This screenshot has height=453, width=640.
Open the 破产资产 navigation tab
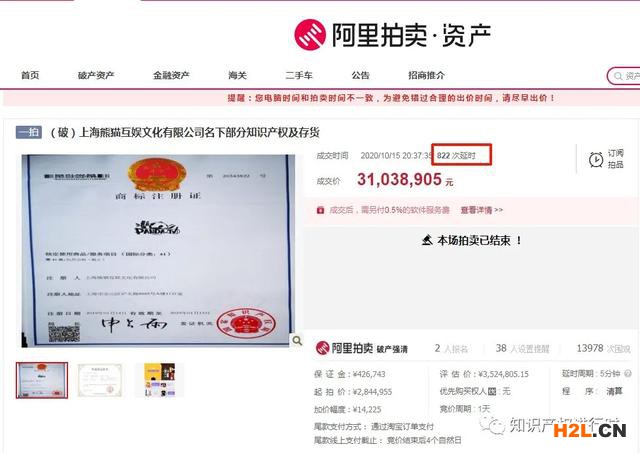coord(96,75)
